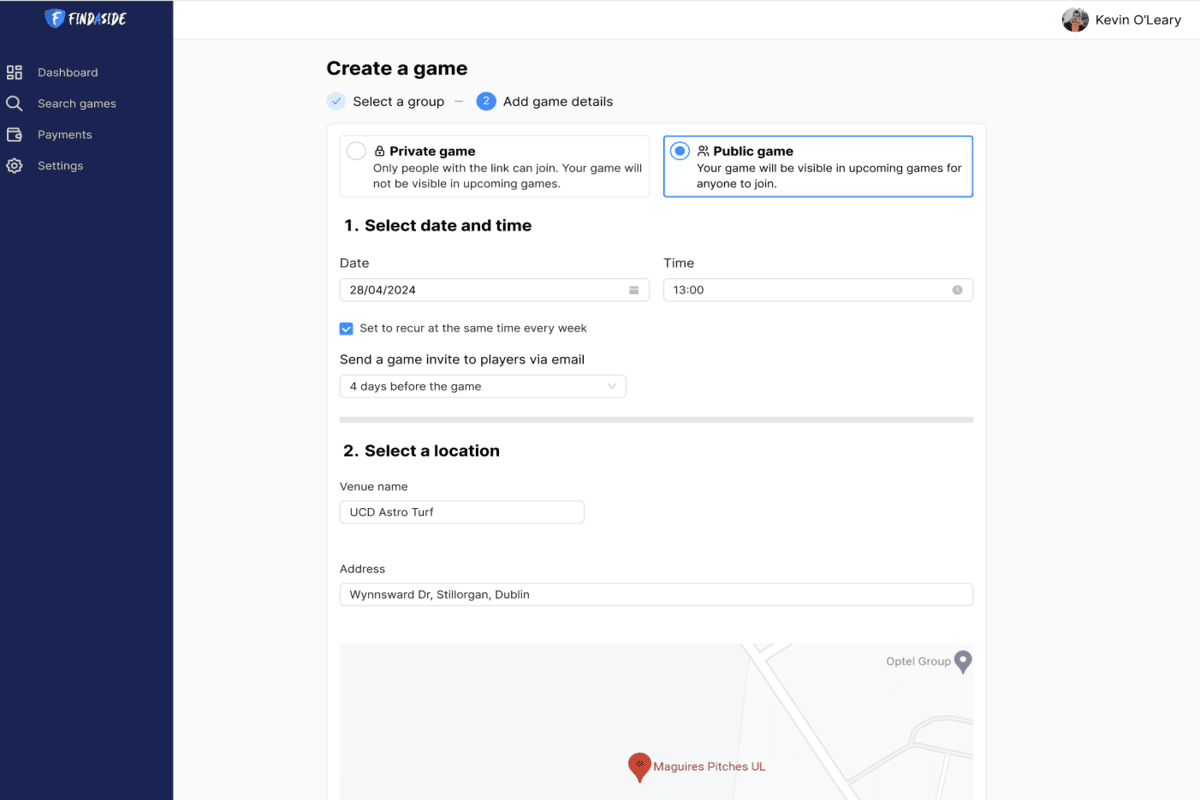Click the lock icon on Private game
This screenshot has height=800, width=1200.
coord(380,151)
